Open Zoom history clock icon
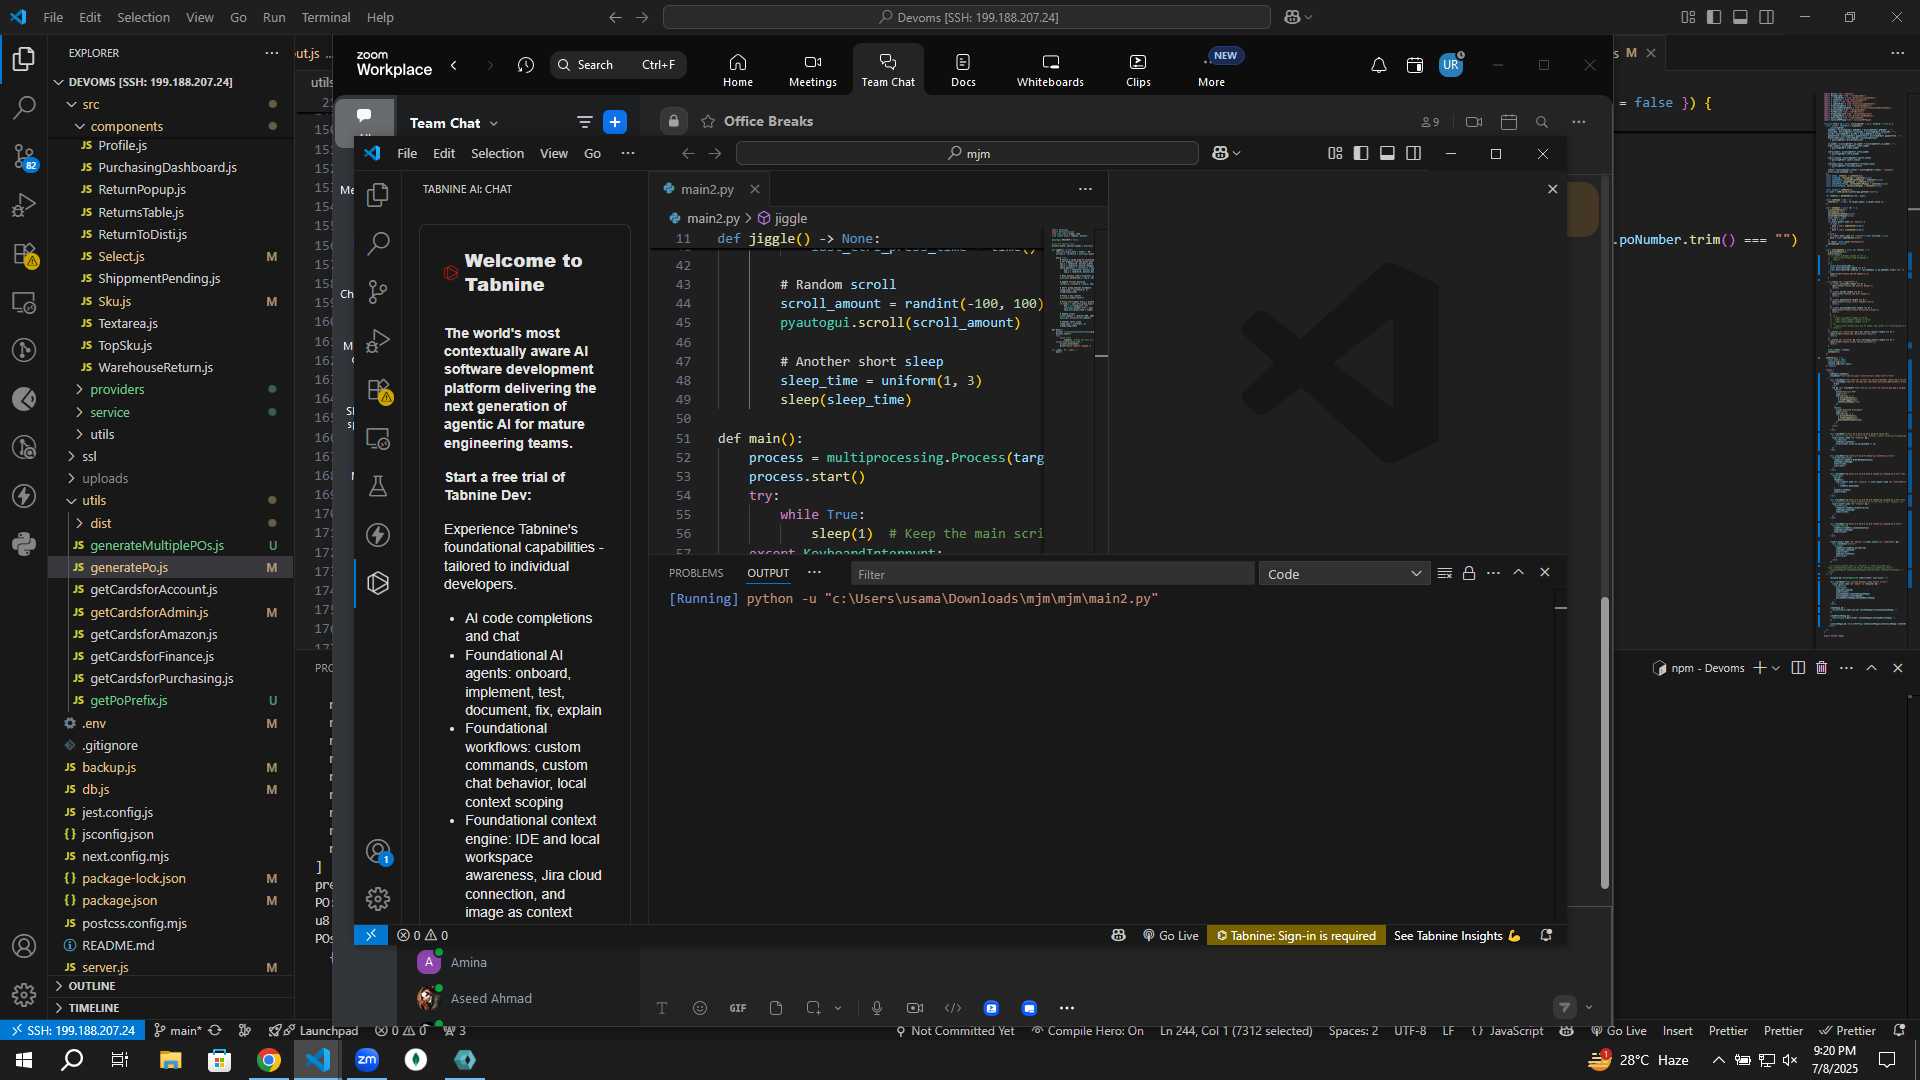 (526, 65)
